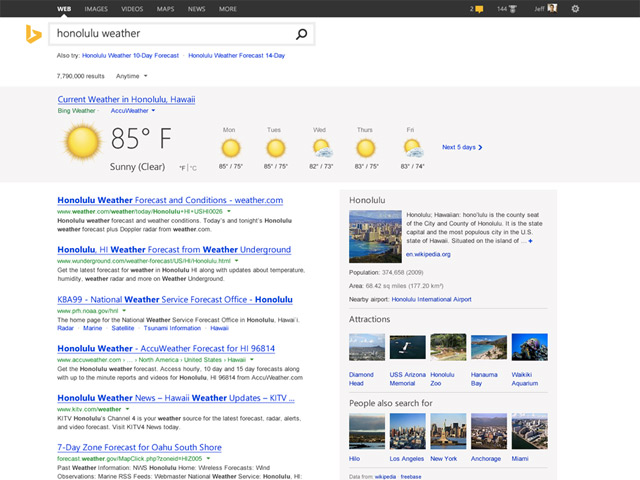Select Tuesday's sunny forecast icon
The height and width of the screenshot is (480, 640).
coord(276,148)
